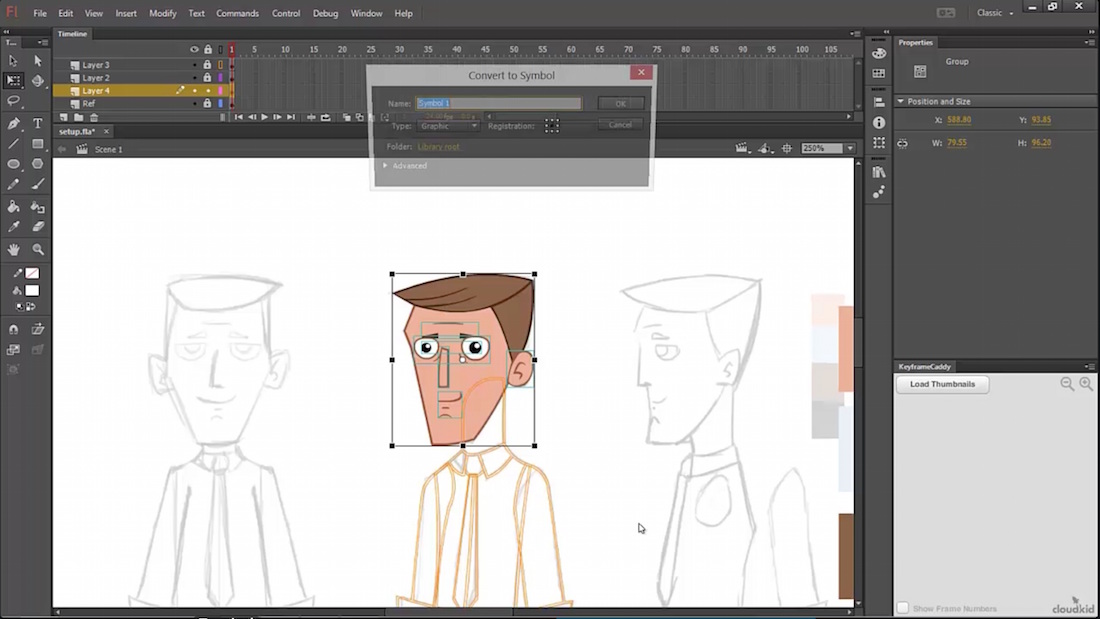Select the Hand tool
This screenshot has height=619, width=1100.
tap(14, 249)
